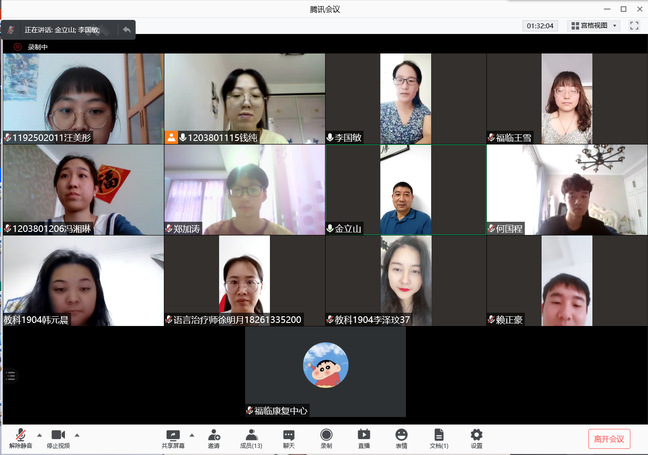648x455 pixels.
Task: Expand video options arrow beside 停止视频
Action: click(x=77, y=435)
